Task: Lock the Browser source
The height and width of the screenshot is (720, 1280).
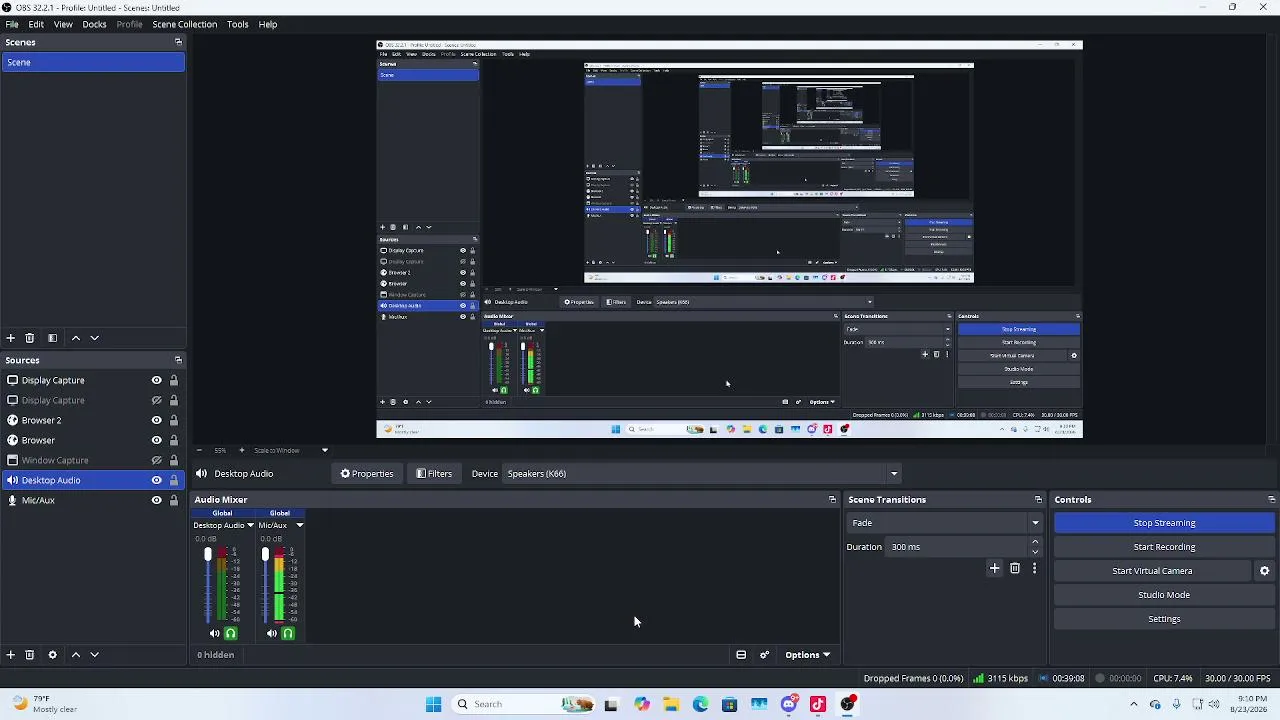Action: click(174, 440)
